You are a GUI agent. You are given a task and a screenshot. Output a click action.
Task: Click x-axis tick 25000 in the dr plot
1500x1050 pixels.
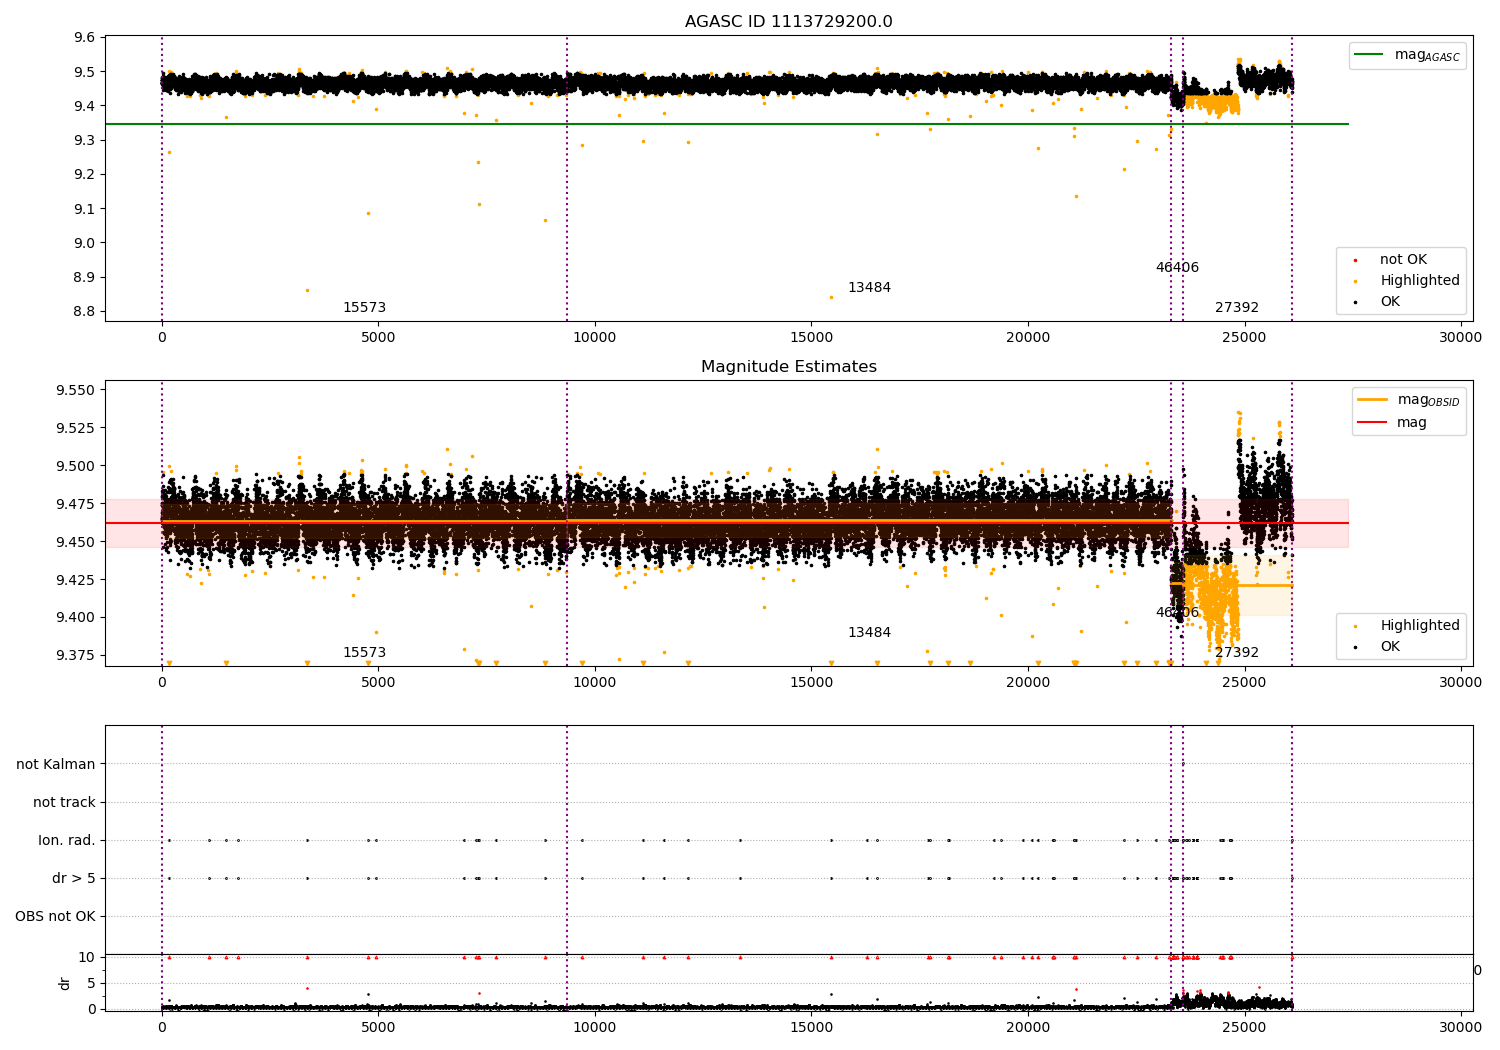1244,1028
